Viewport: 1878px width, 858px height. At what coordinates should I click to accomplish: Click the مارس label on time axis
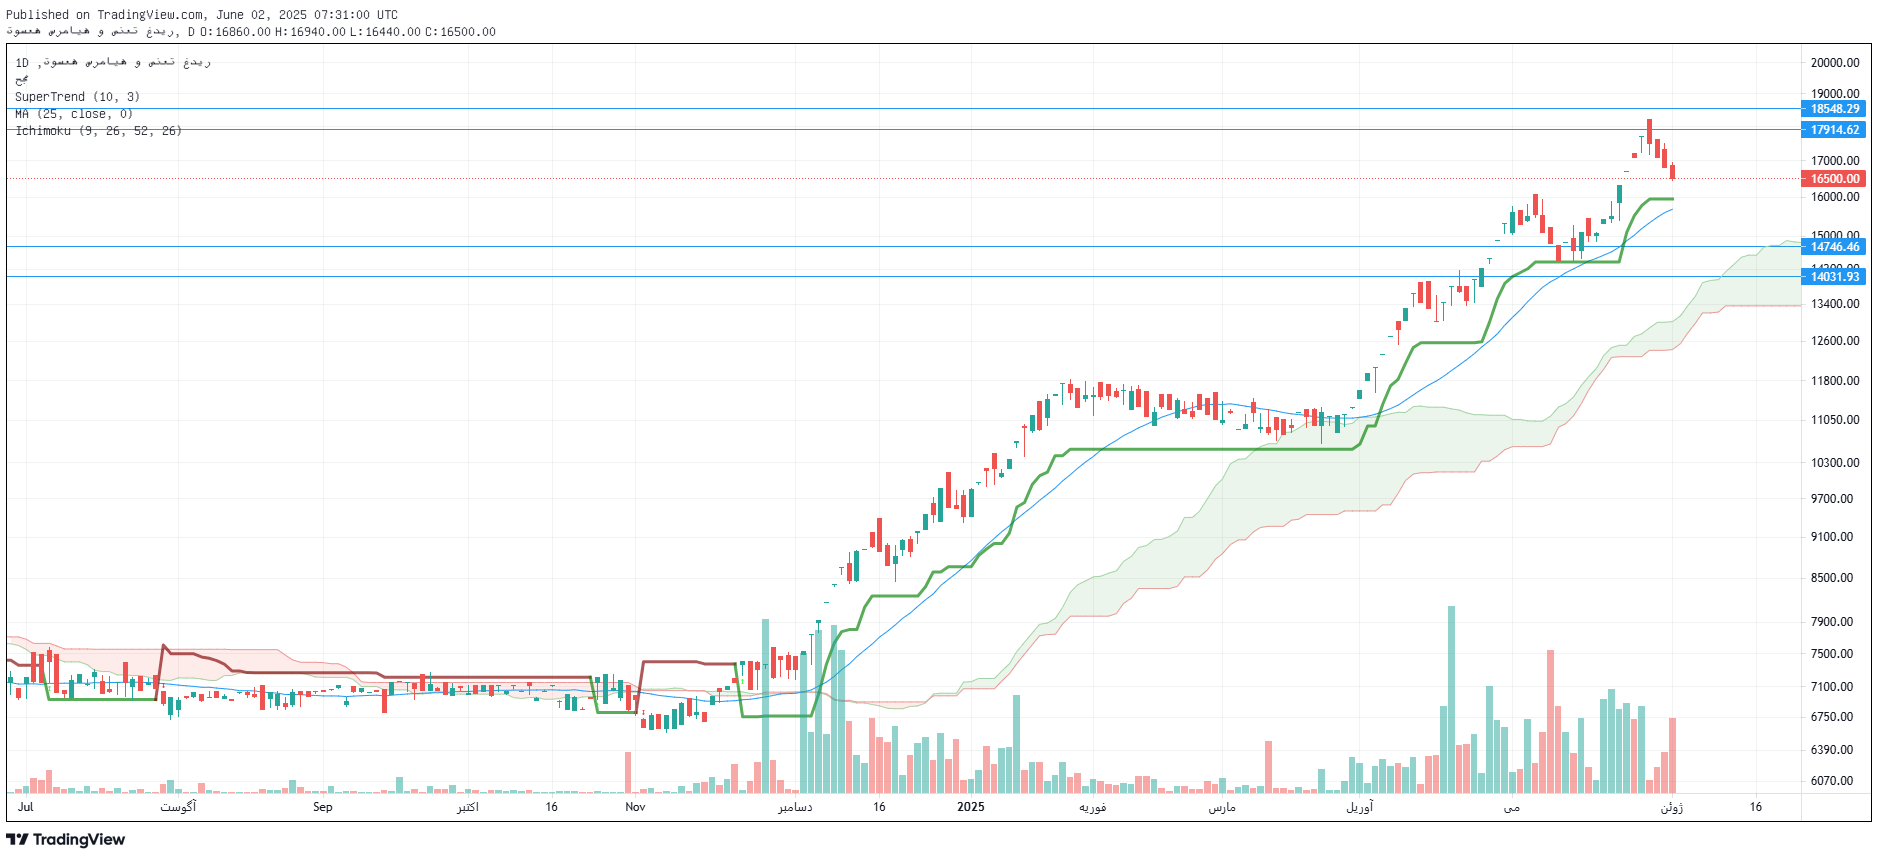coord(1221,807)
